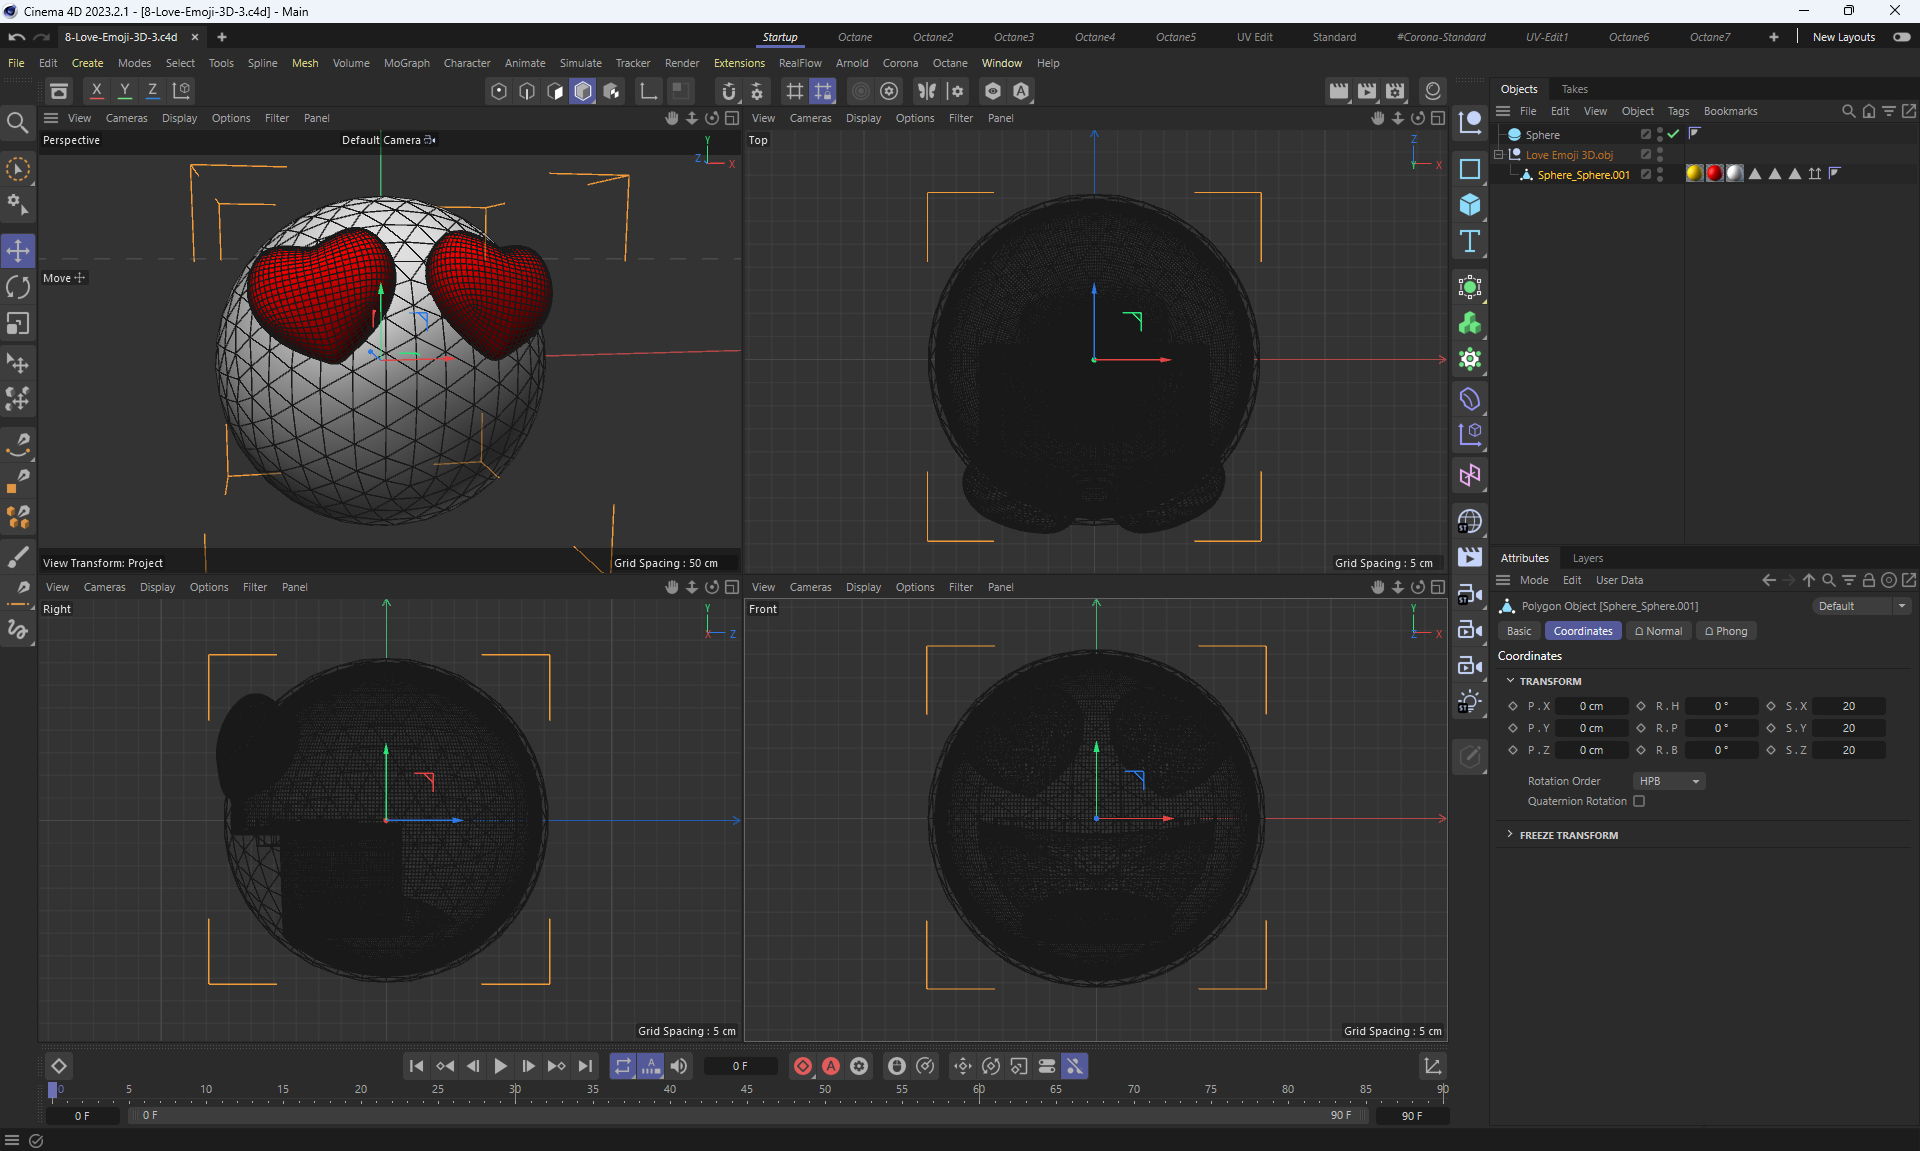Open the MoGraph menu
This screenshot has width=1920, height=1151.
click(406, 63)
